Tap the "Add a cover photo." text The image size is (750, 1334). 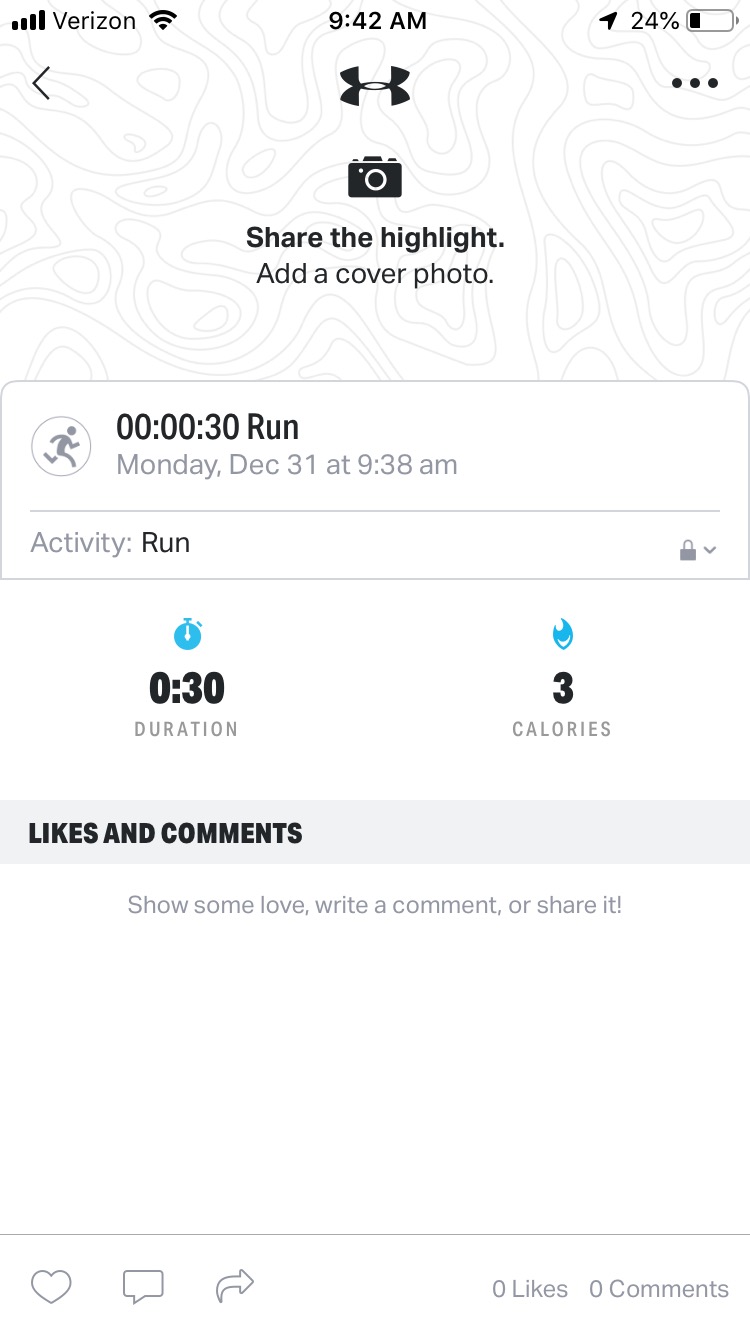pyautogui.click(x=375, y=273)
